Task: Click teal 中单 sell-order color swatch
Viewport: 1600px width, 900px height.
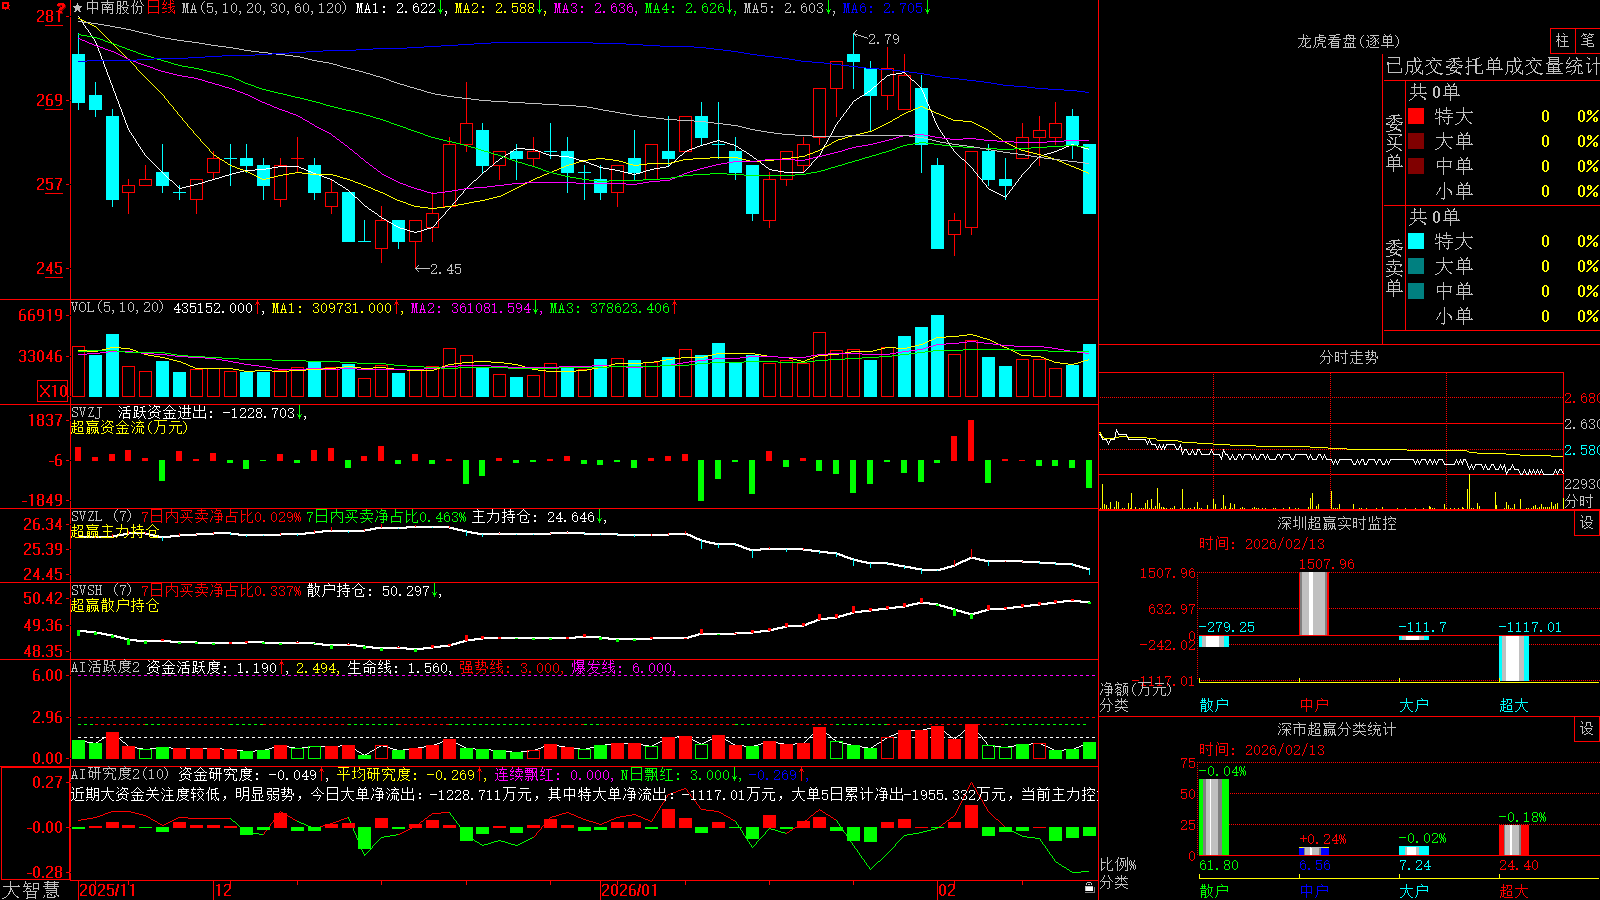Action: pos(1416,291)
